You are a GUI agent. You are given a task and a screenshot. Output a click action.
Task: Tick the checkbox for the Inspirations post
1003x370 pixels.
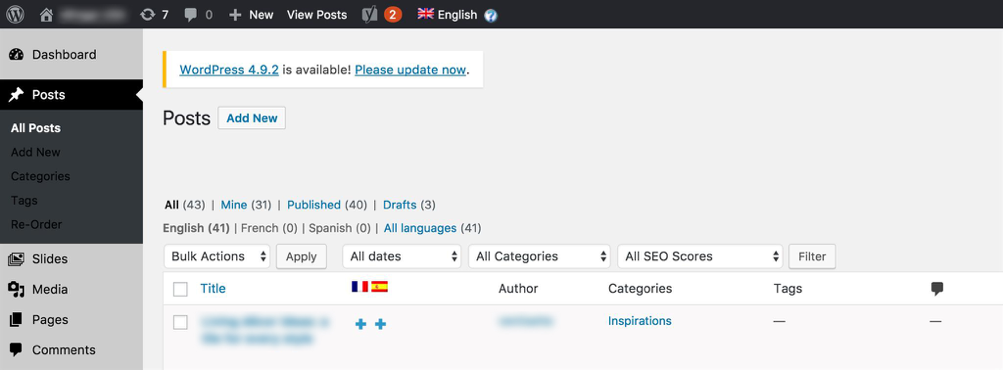click(x=180, y=322)
